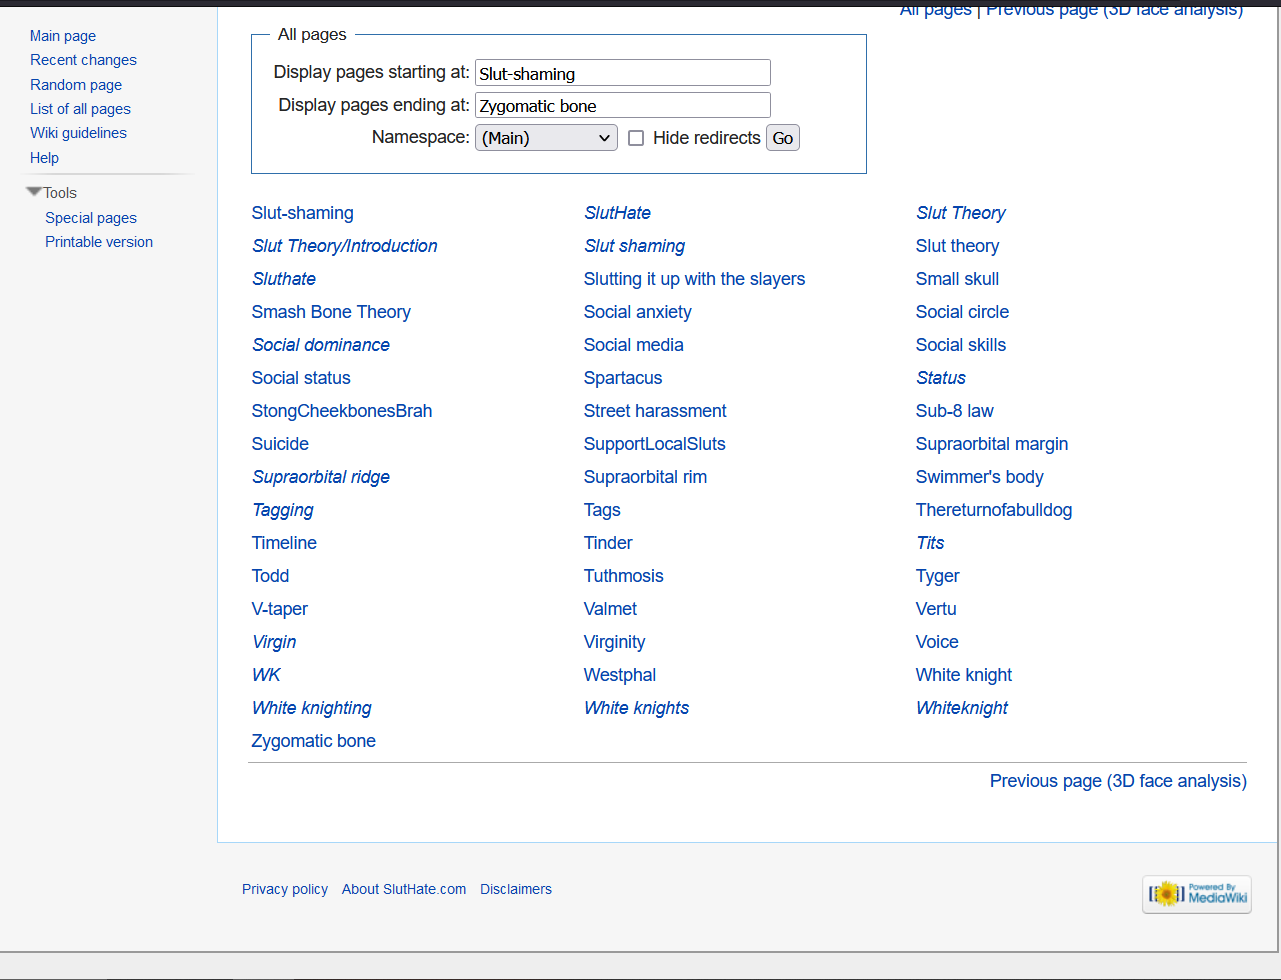Open the Westphal page
The width and height of the screenshot is (1281, 980).
point(620,675)
